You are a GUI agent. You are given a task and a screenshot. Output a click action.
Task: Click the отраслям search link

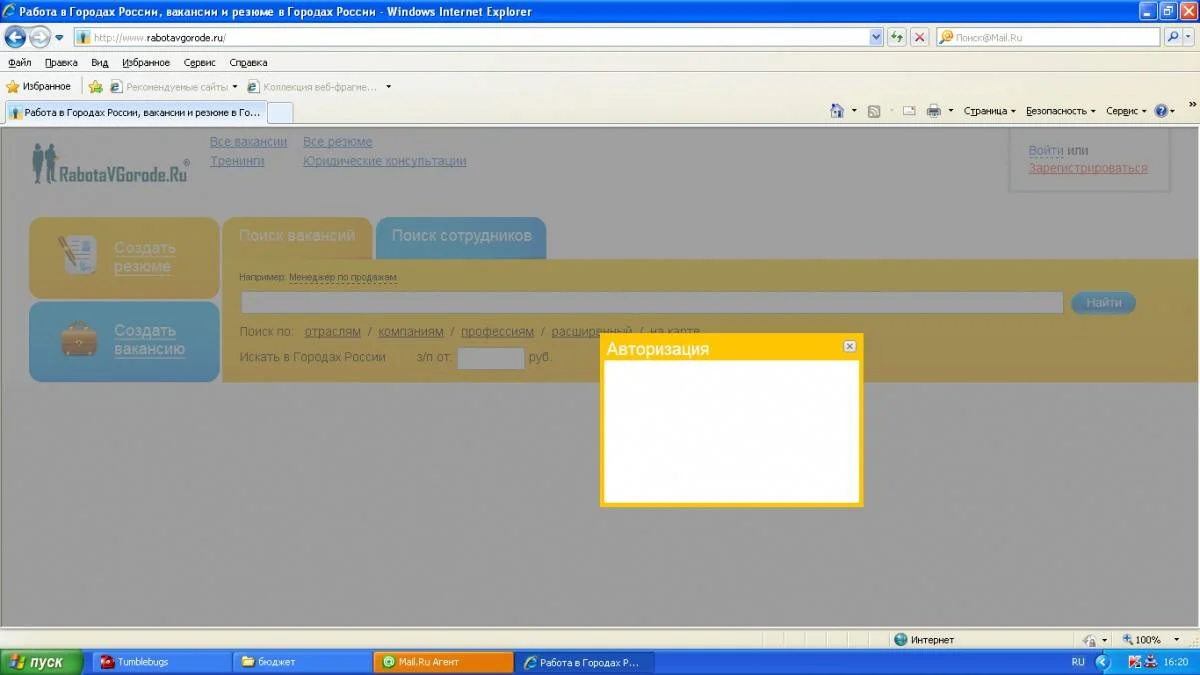(332, 331)
